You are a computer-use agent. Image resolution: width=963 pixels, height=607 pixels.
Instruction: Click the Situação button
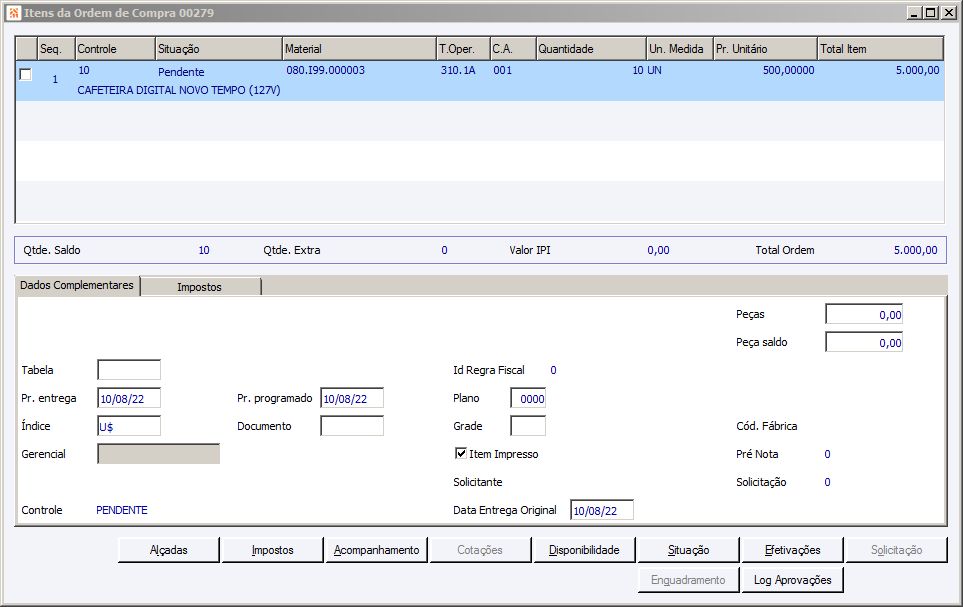pyautogui.click(x=688, y=550)
